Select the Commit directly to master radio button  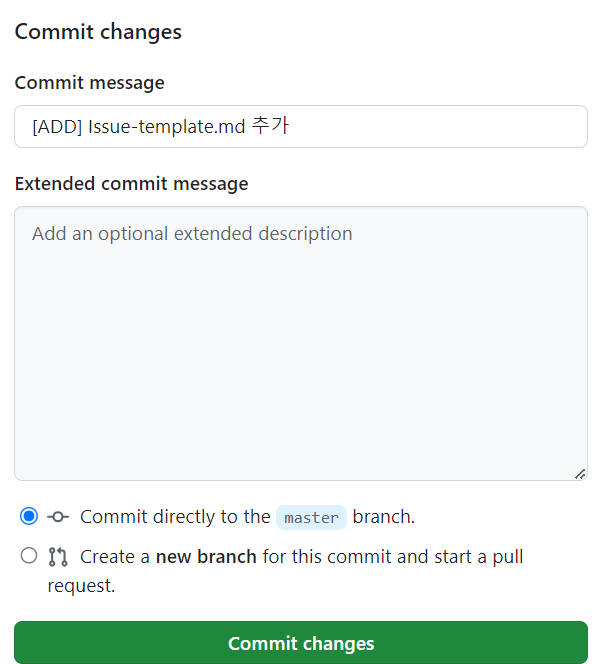(x=29, y=516)
